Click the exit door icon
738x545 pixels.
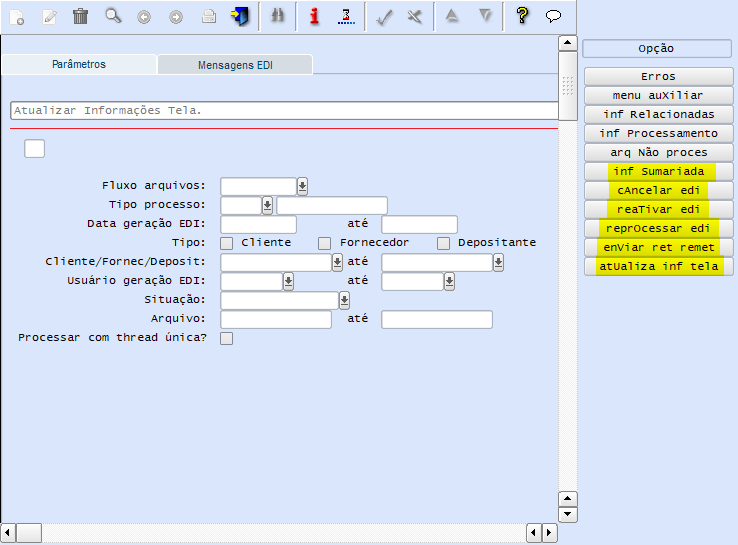point(240,16)
